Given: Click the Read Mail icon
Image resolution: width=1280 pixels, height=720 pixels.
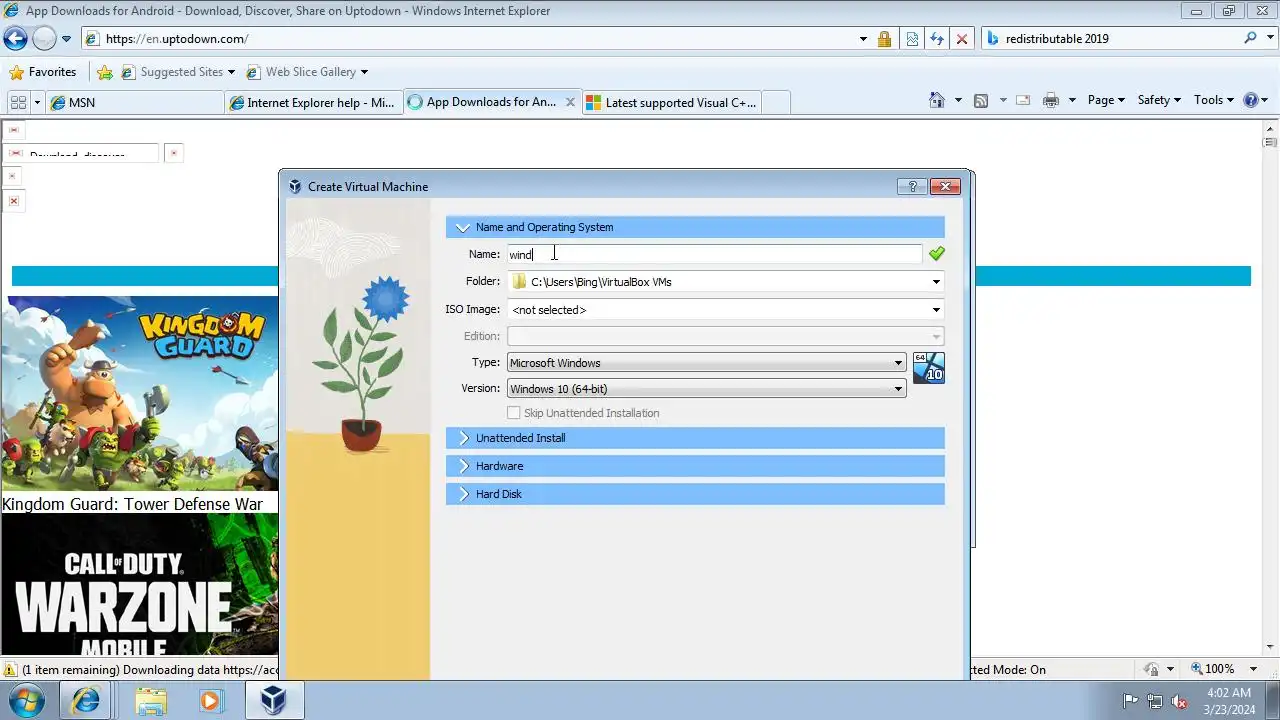Looking at the screenshot, I should [1023, 100].
